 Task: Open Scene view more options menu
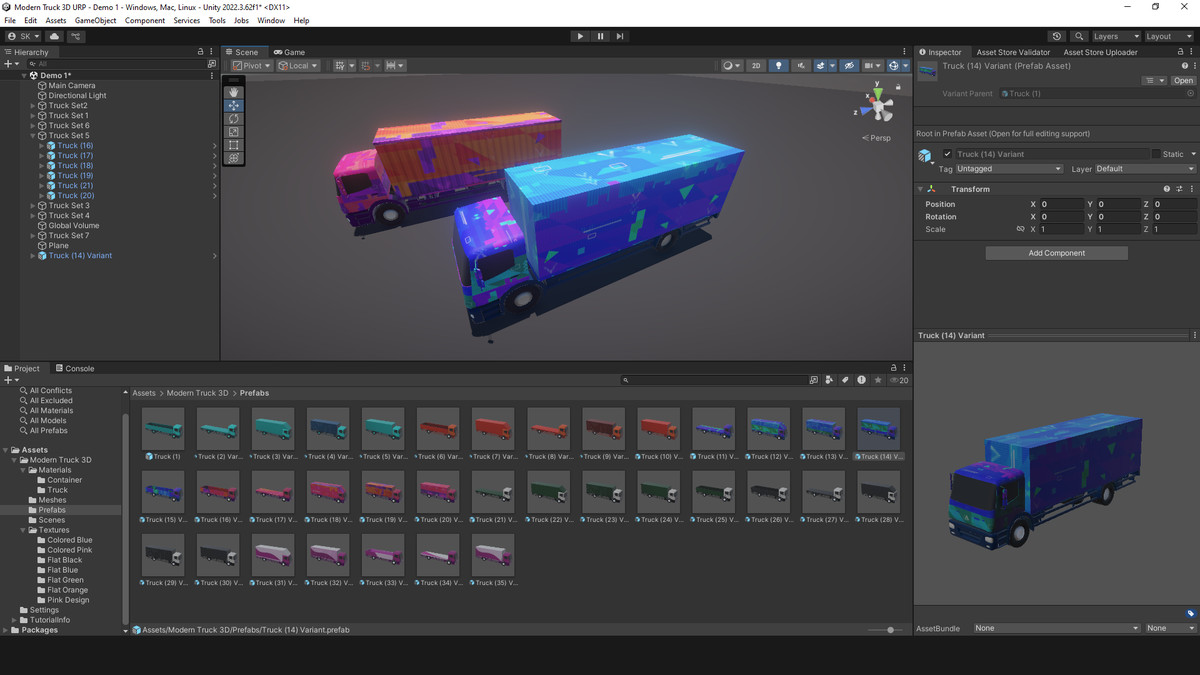(x=905, y=52)
